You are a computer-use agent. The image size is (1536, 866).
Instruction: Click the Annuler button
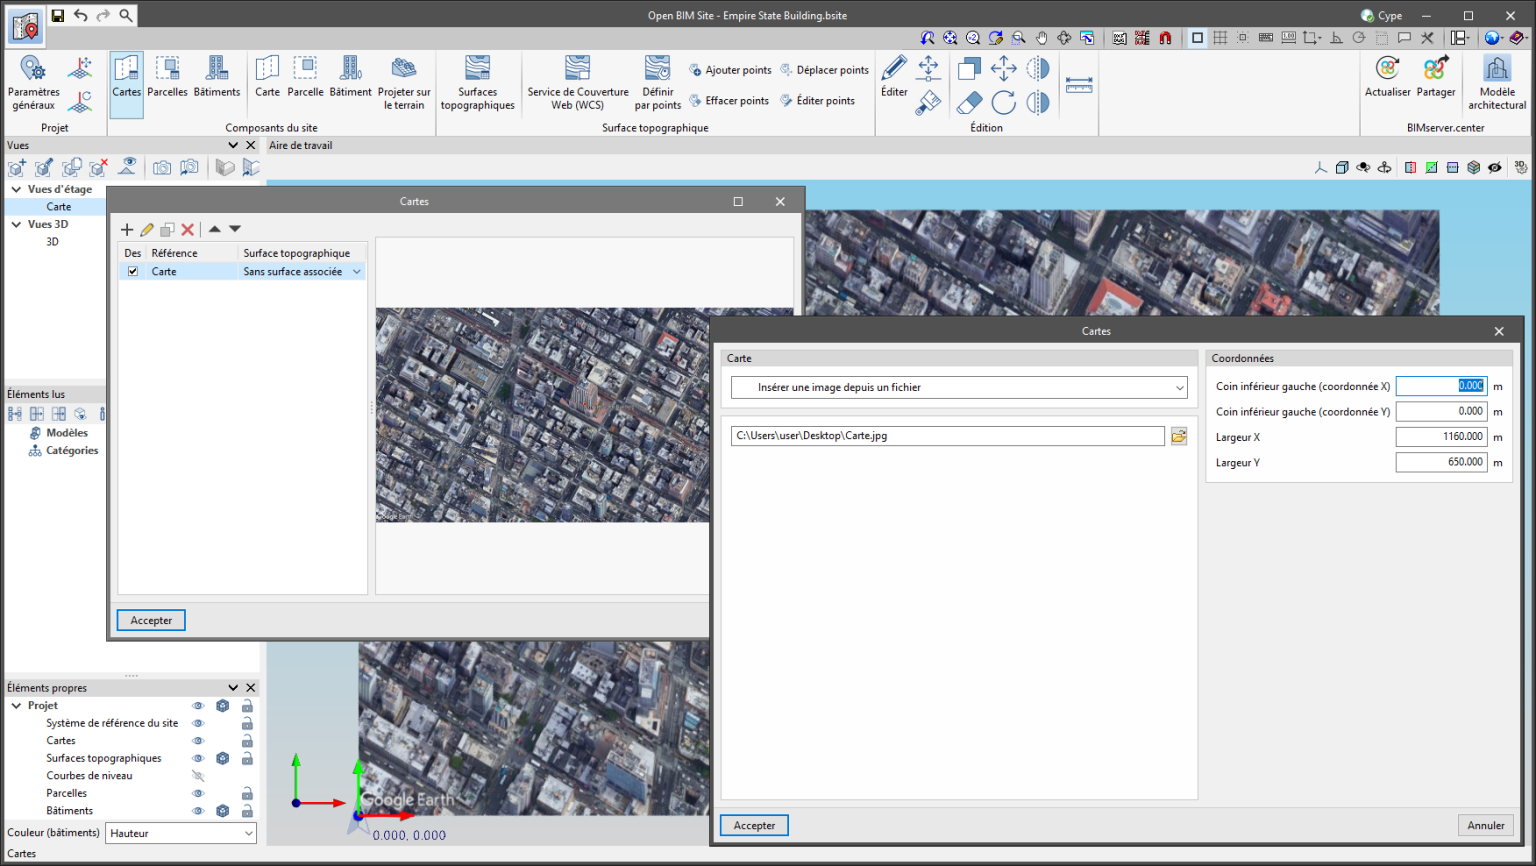click(x=1485, y=826)
